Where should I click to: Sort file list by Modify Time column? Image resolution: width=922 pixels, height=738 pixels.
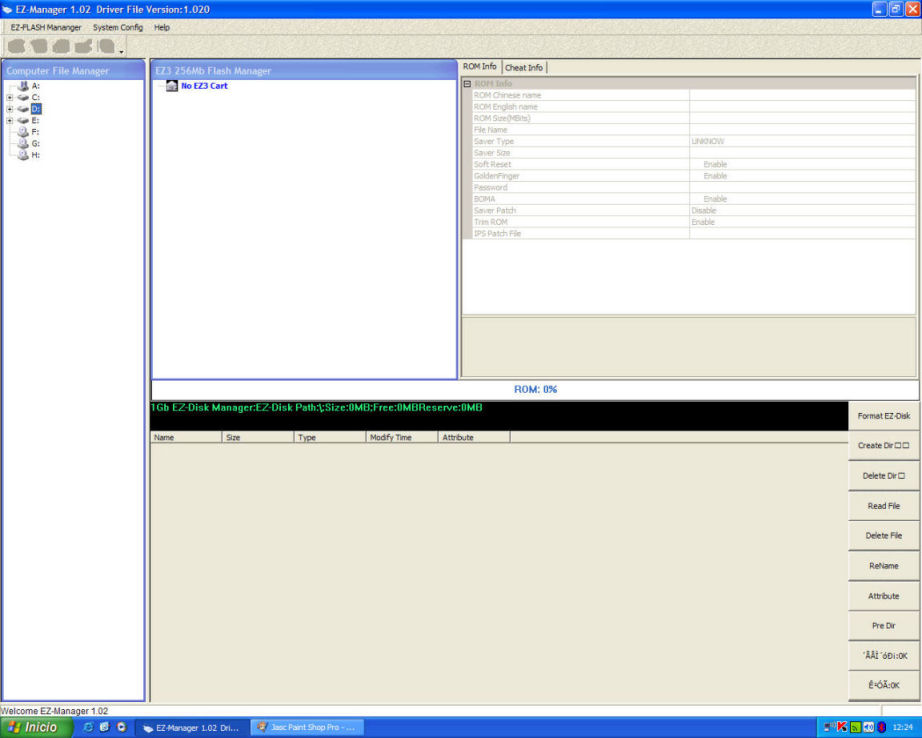(x=402, y=438)
